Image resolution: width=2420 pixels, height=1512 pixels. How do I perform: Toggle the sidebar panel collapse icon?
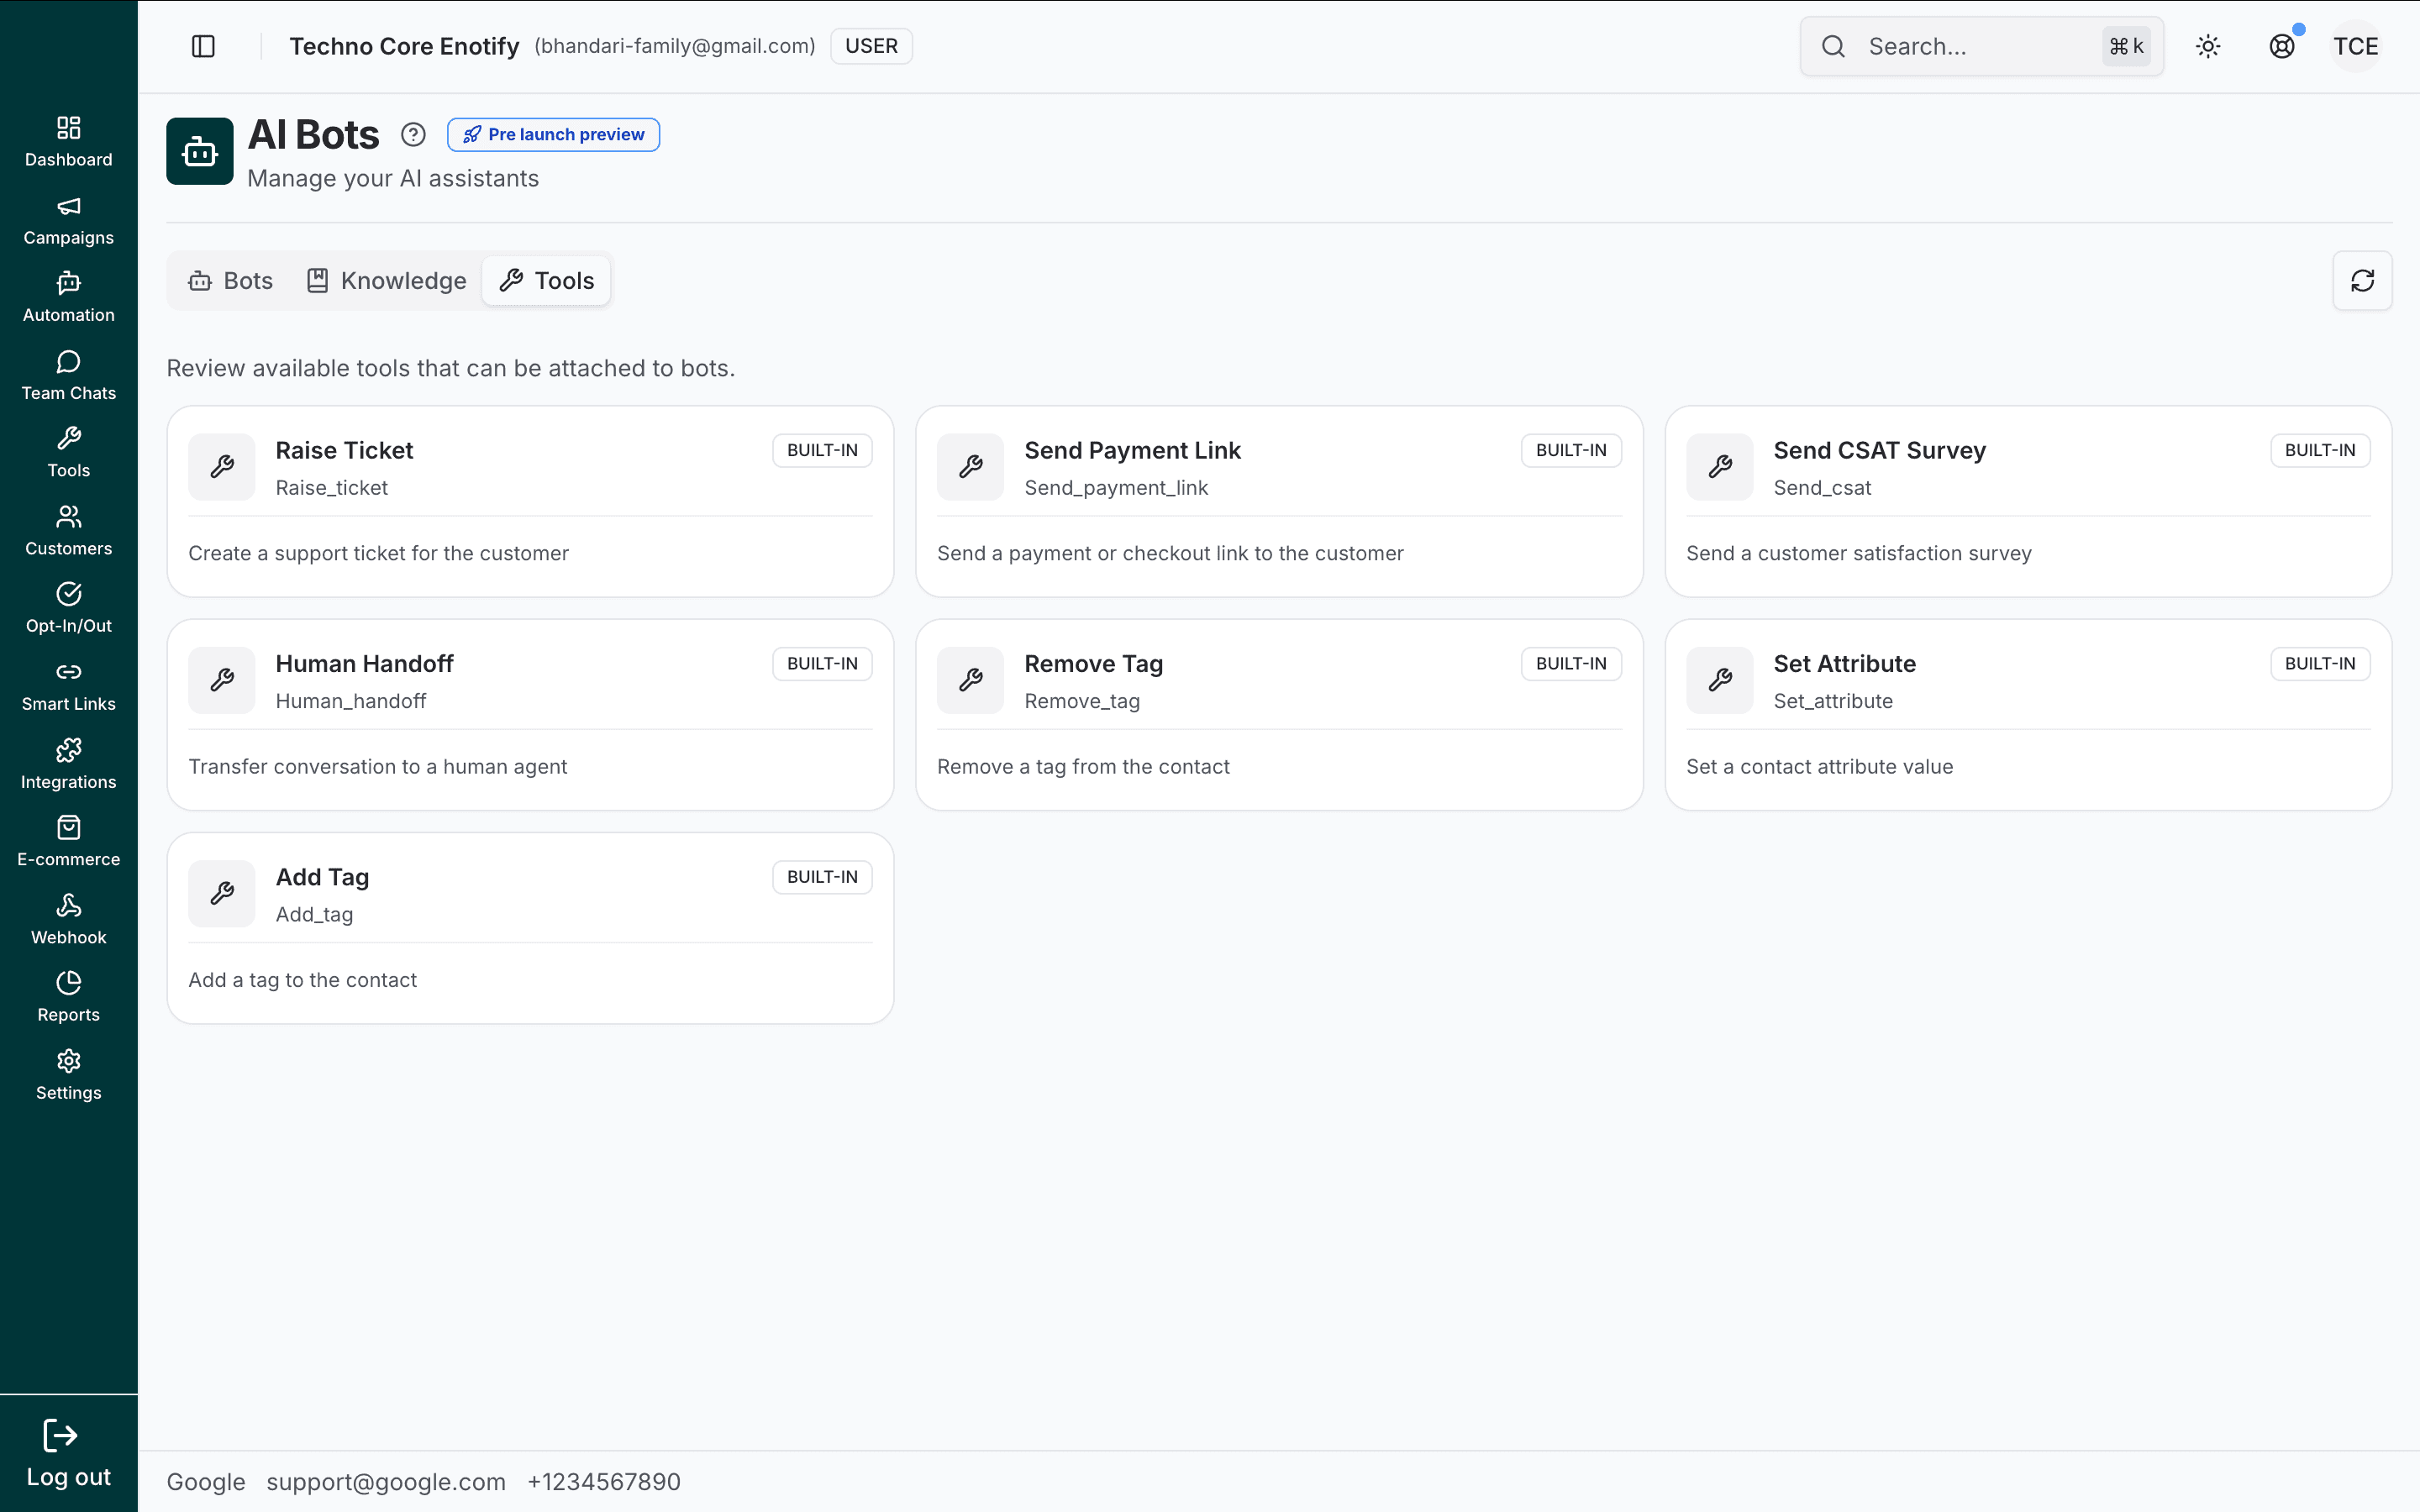click(203, 46)
